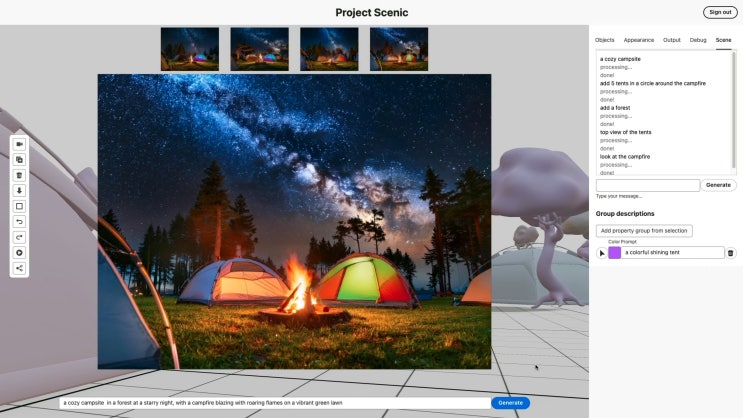Viewport: 743px width, 418px height.
Task: Click 'add 5 tents in a circle' entry
Action: [652, 83]
